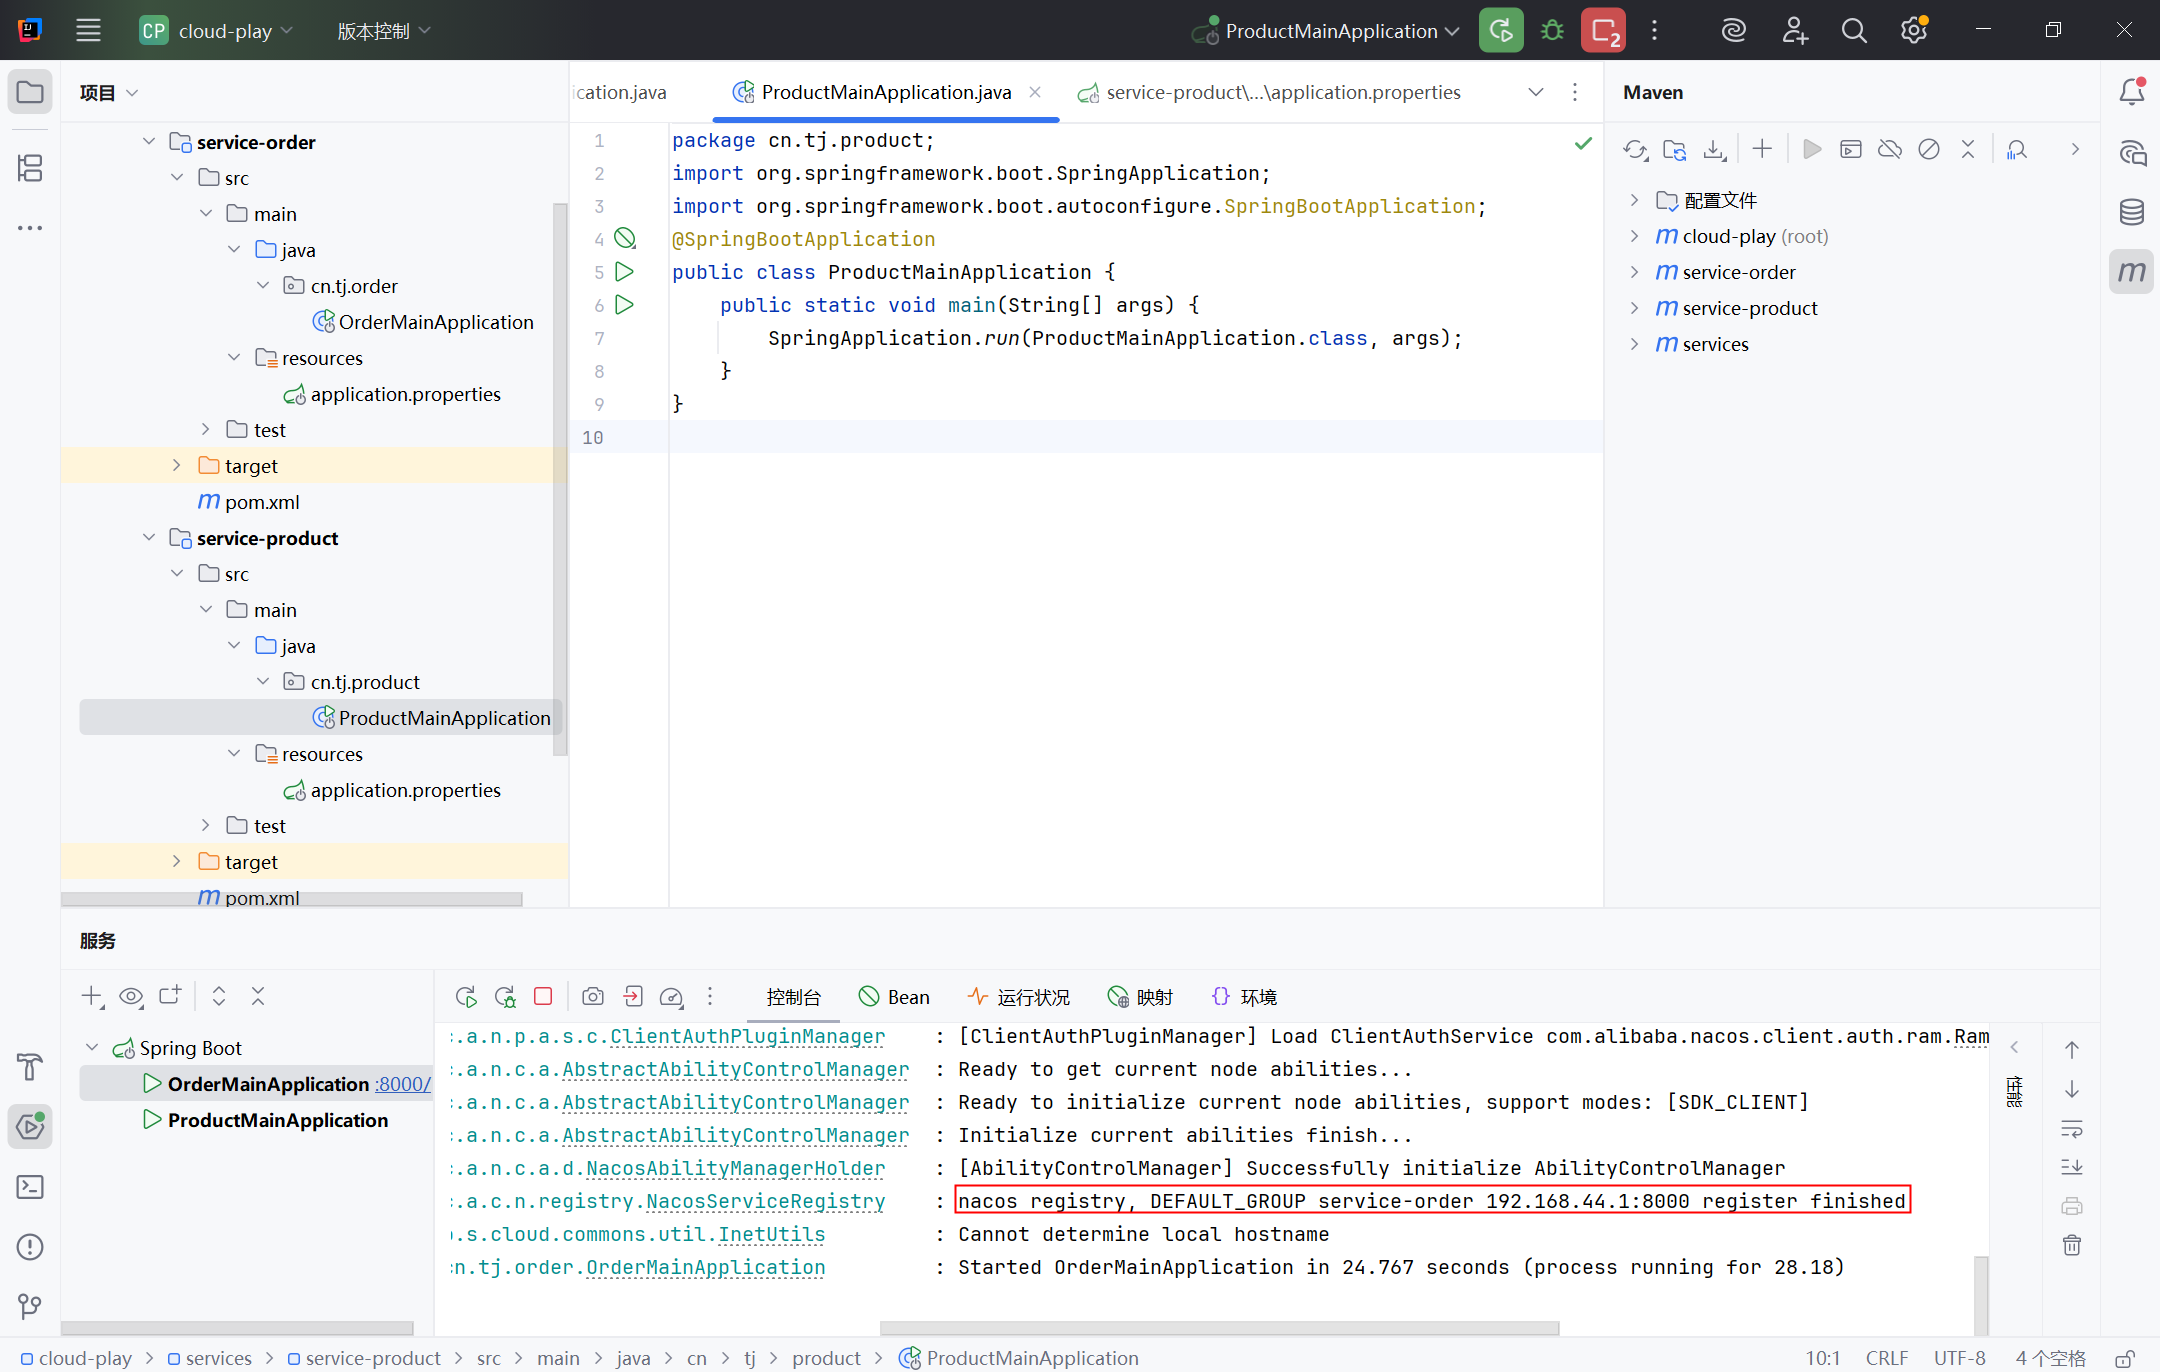Open the Structure tool window icon
Image resolution: width=2160 pixels, height=1372 pixels.
[x=30, y=168]
